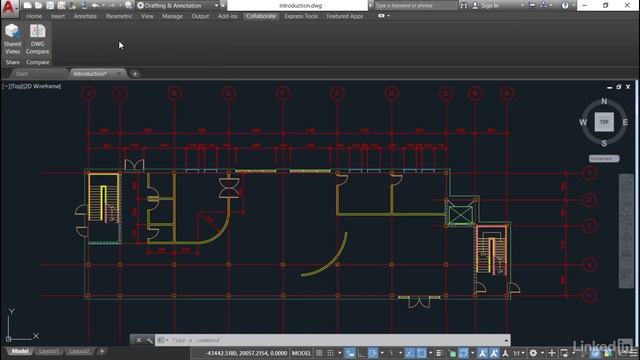
Task: Click MODEL space button in status bar
Action: pos(302,353)
